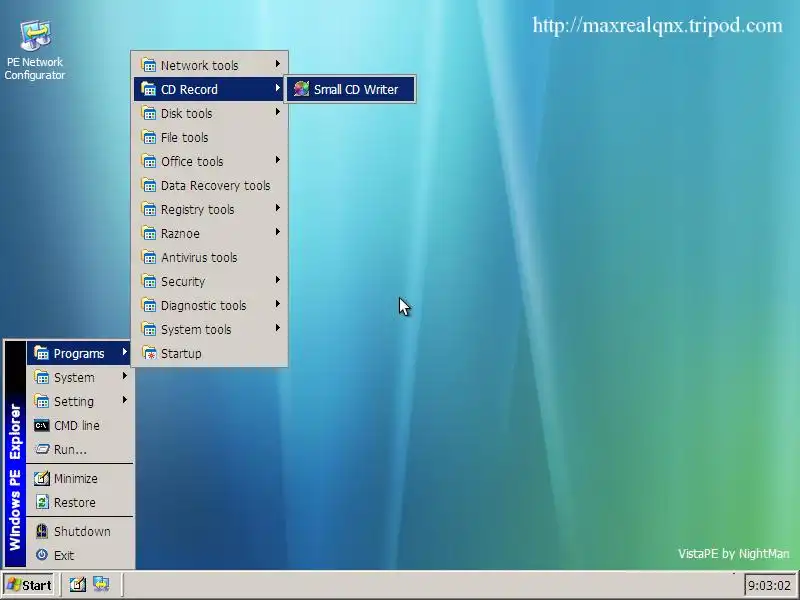This screenshot has height=600, width=800.
Task: Click the Raznoe folder icon
Action: click(x=148, y=233)
